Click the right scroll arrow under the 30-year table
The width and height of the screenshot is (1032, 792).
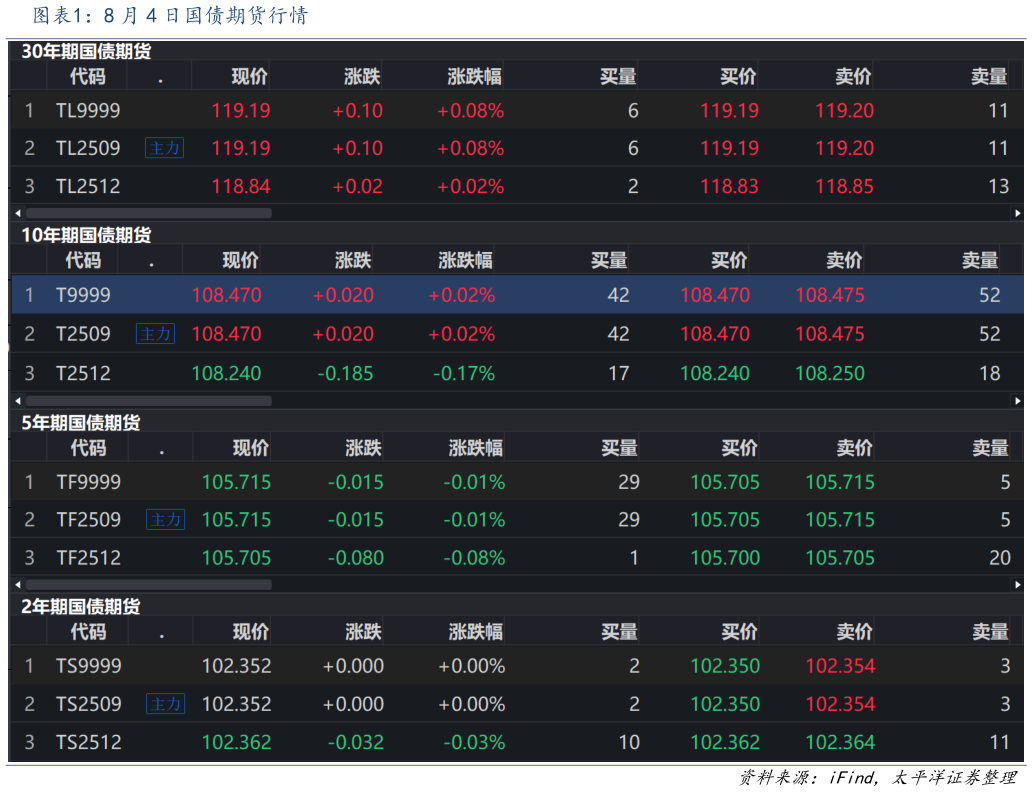[1018, 212]
